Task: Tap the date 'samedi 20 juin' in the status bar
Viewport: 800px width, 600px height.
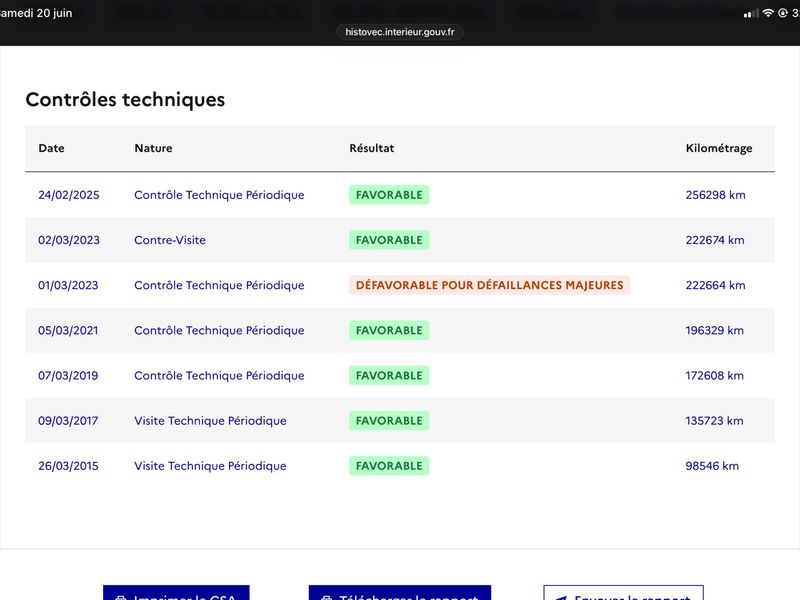Action: coord(36,13)
